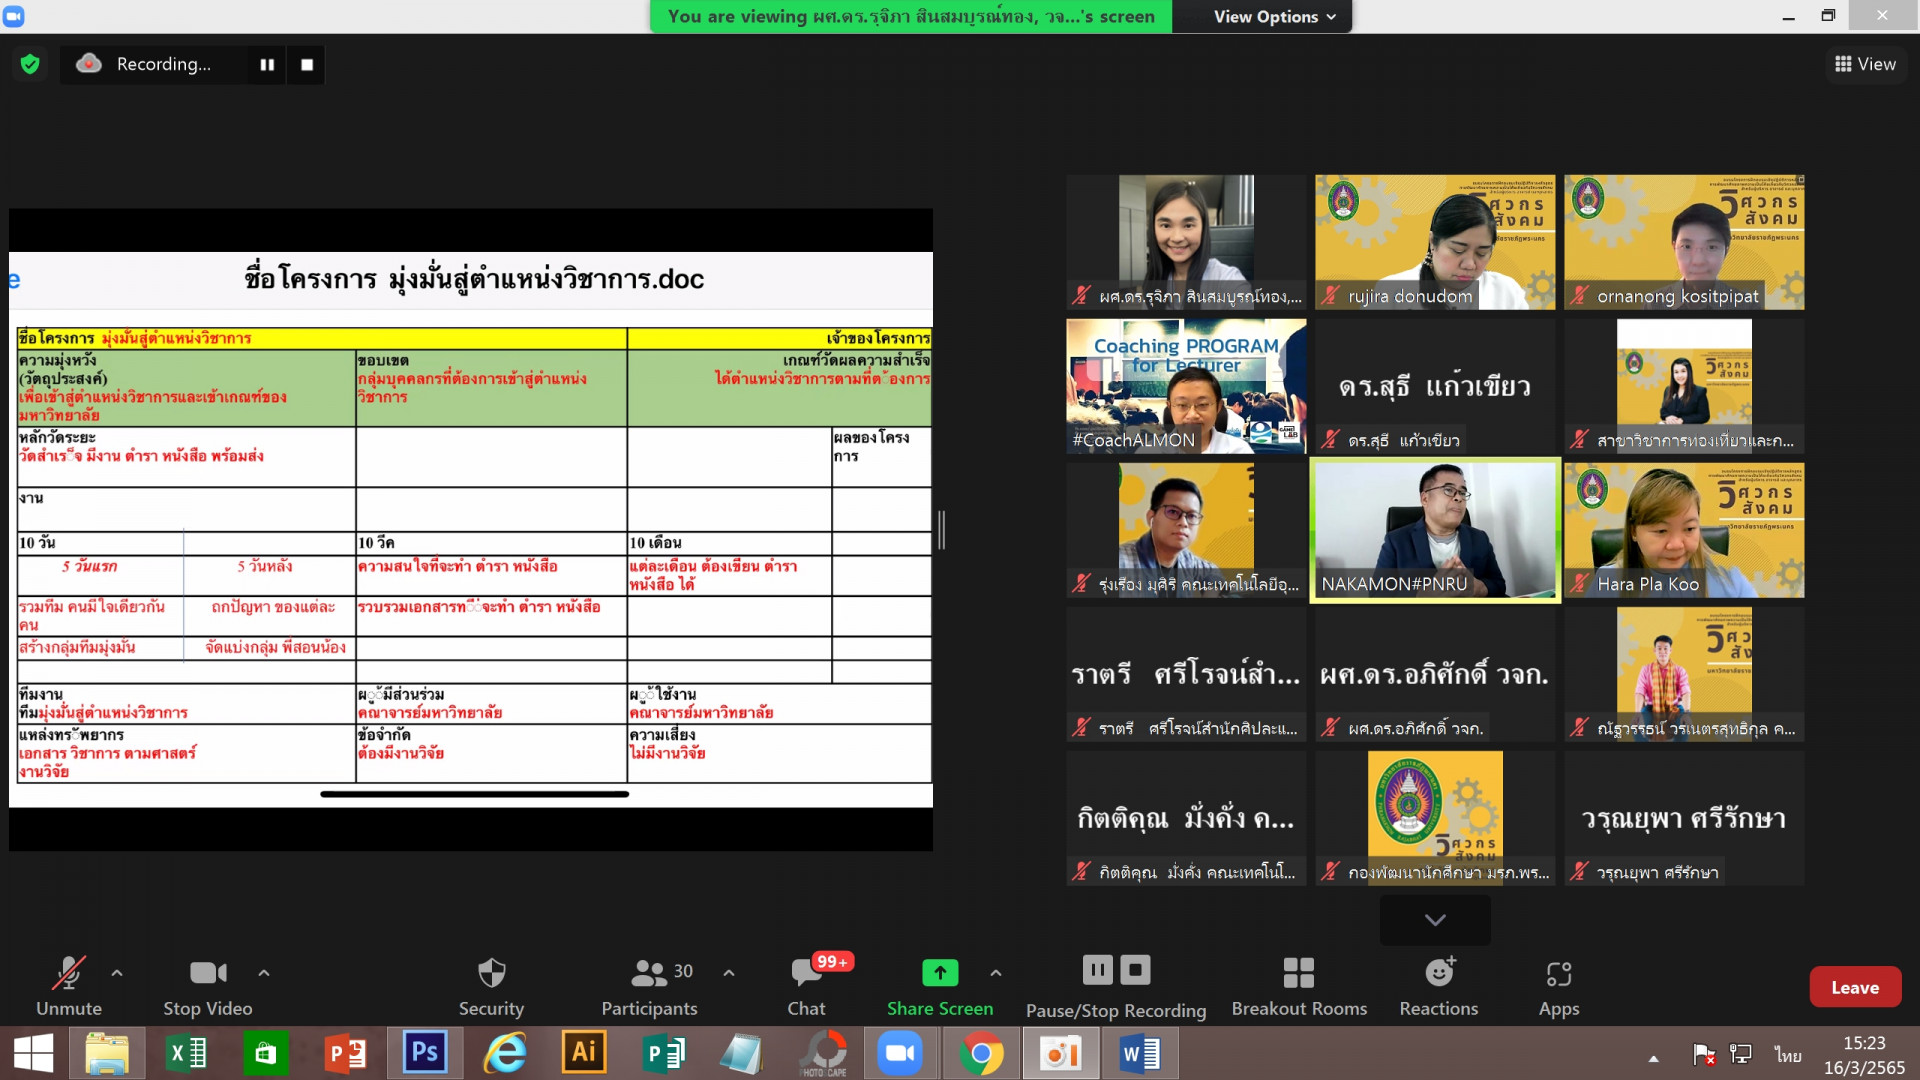
Task: Open the Chat panel
Action: [806, 985]
